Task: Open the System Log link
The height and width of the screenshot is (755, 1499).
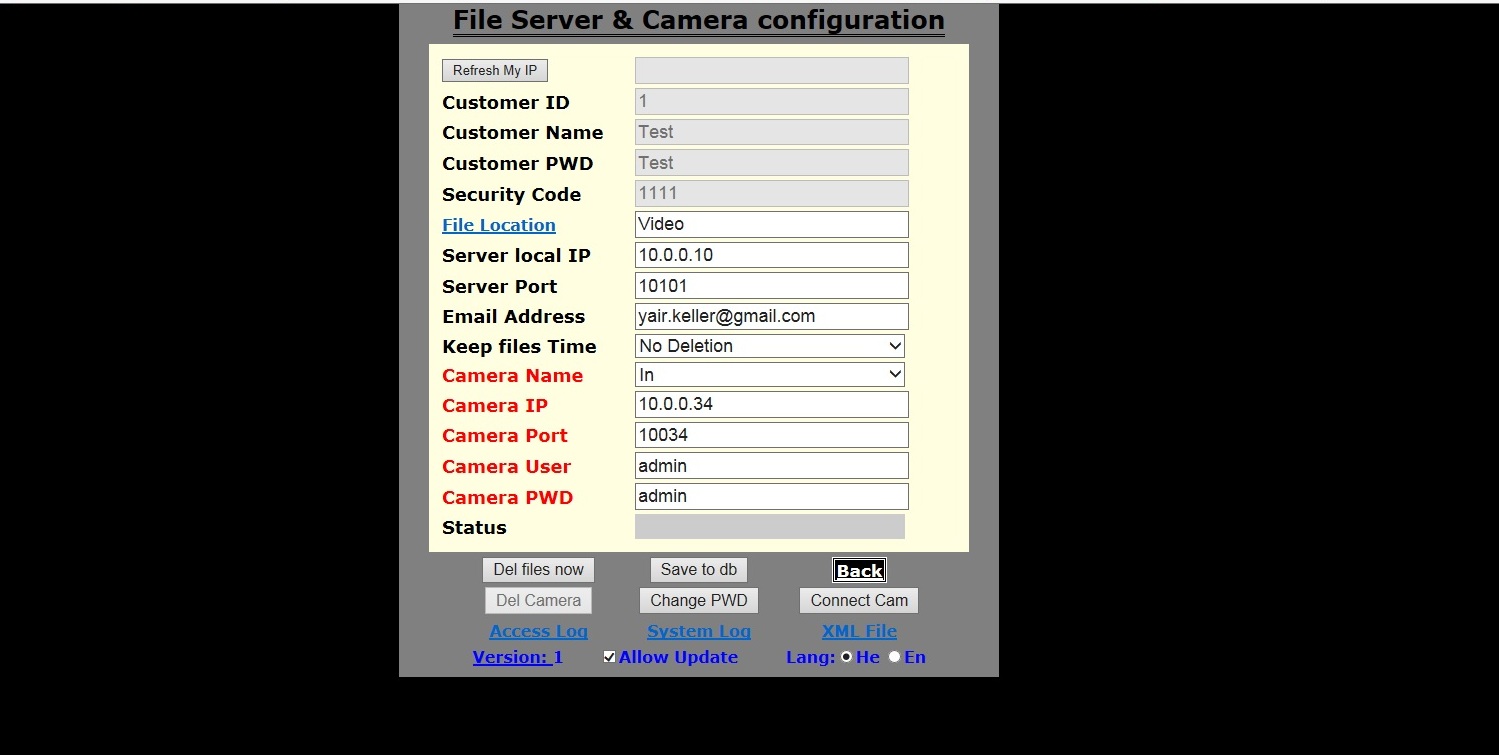Action: (x=698, y=632)
